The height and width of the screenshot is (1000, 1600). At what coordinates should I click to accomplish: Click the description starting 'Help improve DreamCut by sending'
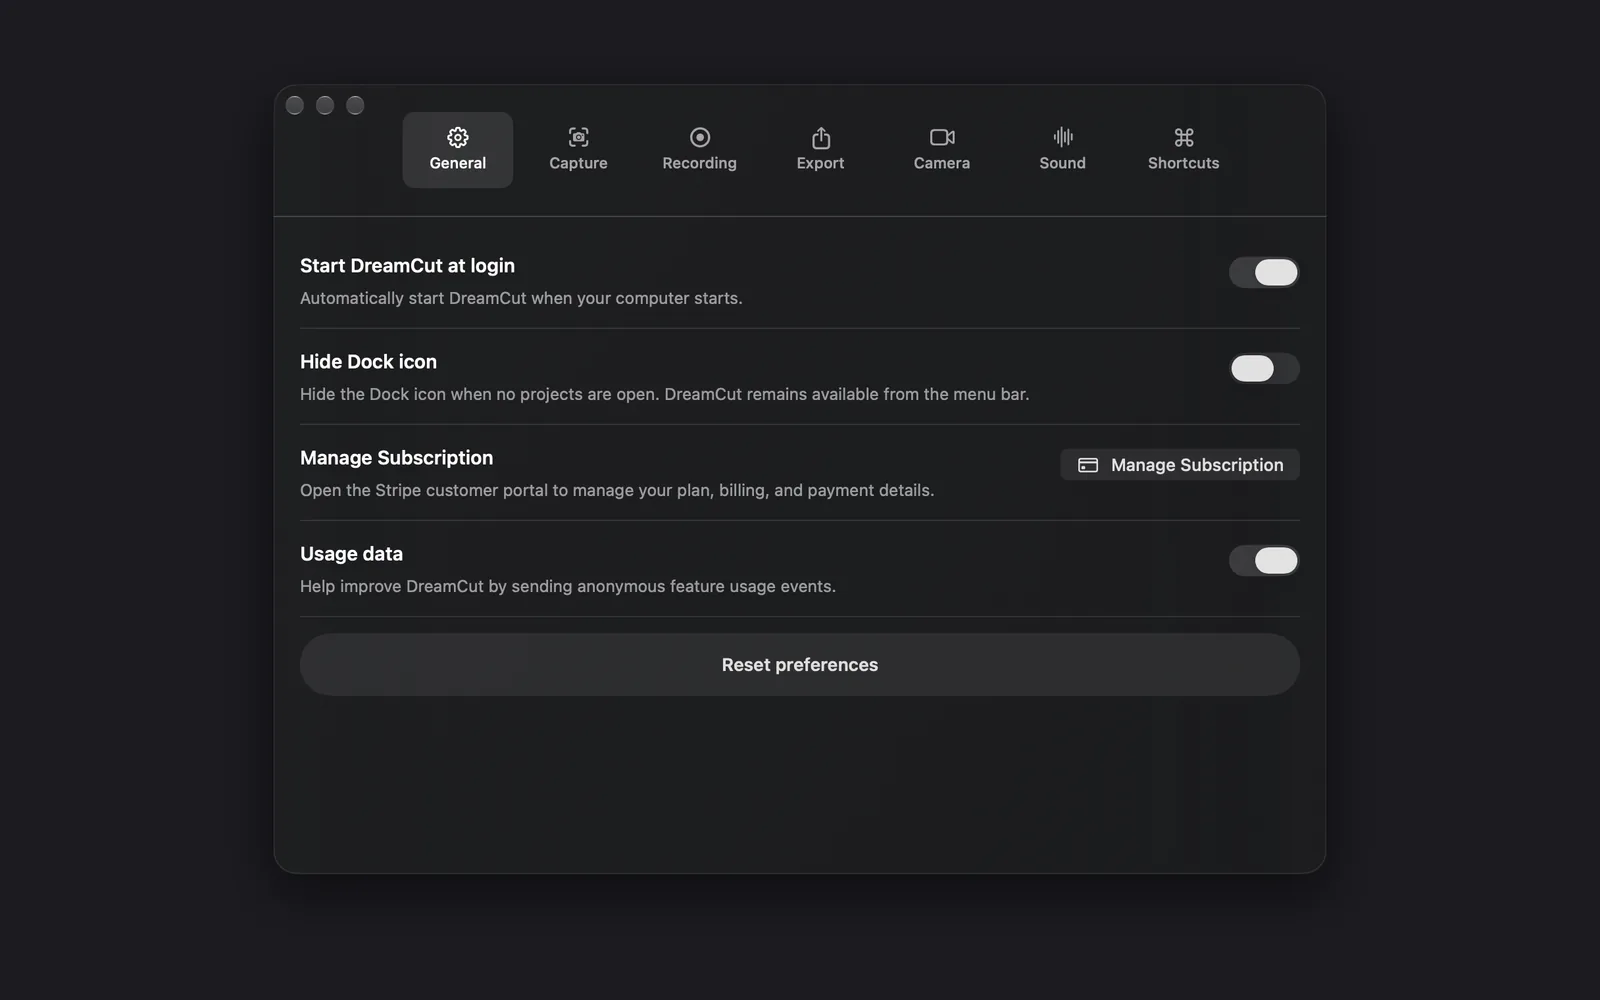click(x=568, y=586)
